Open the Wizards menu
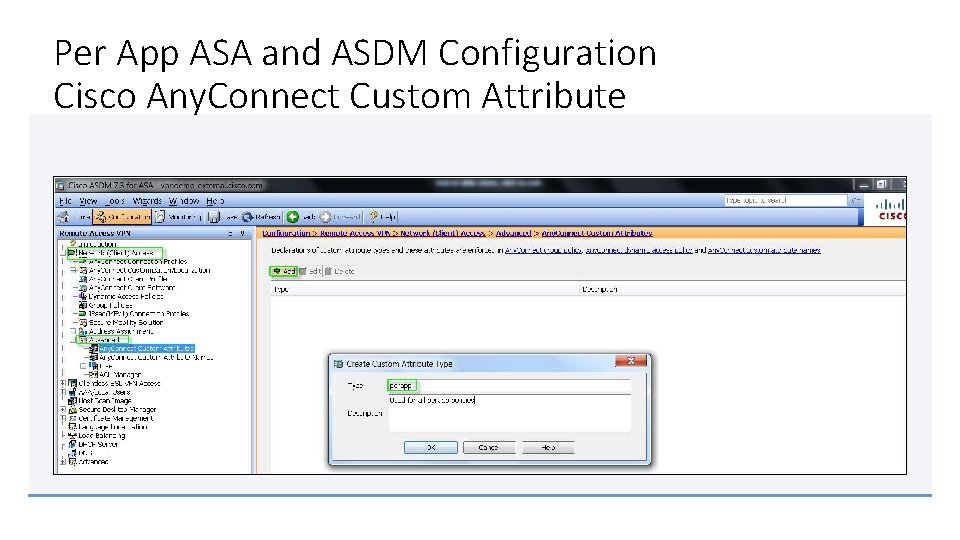 coord(147,201)
